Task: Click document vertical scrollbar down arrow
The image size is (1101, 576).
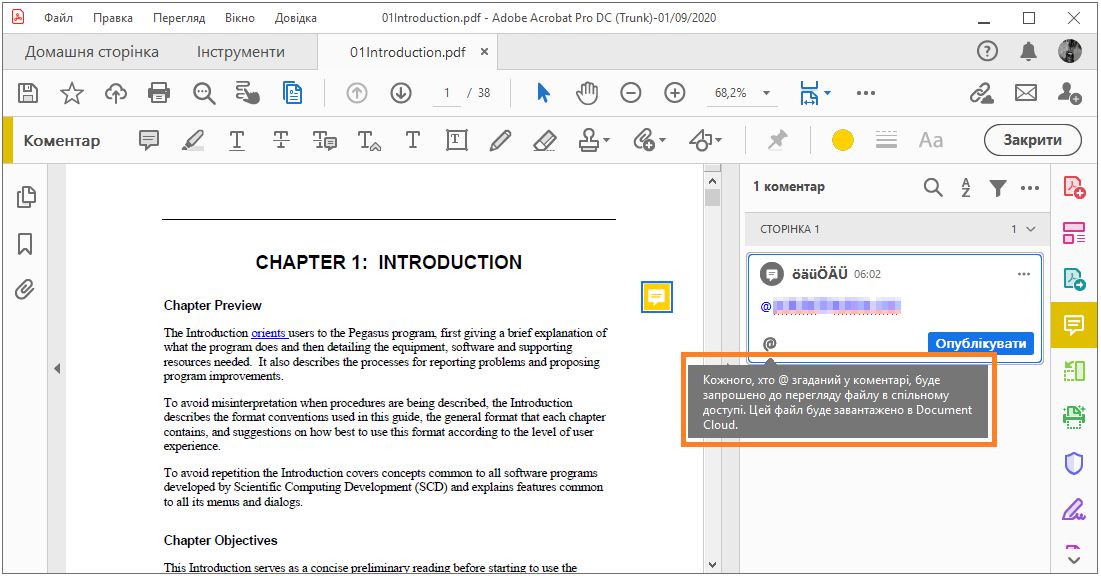Action: 713,564
